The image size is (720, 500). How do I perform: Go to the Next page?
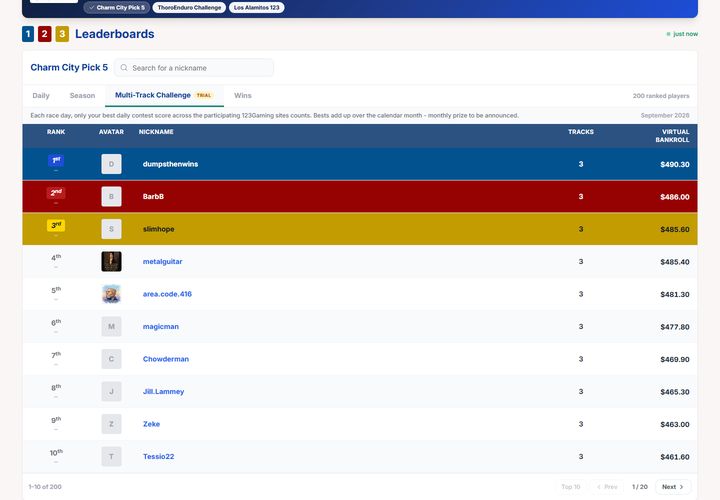(673, 487)
